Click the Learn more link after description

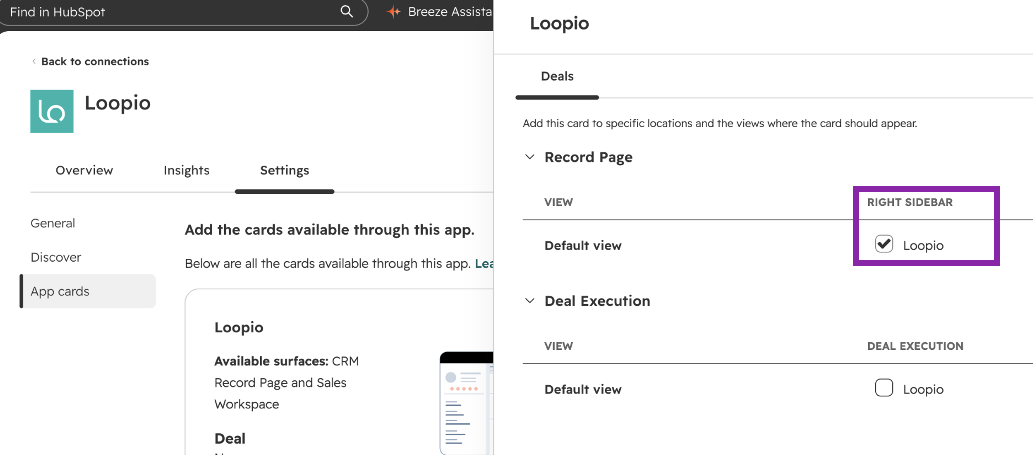pyautogui.click(x=484, y=263)
